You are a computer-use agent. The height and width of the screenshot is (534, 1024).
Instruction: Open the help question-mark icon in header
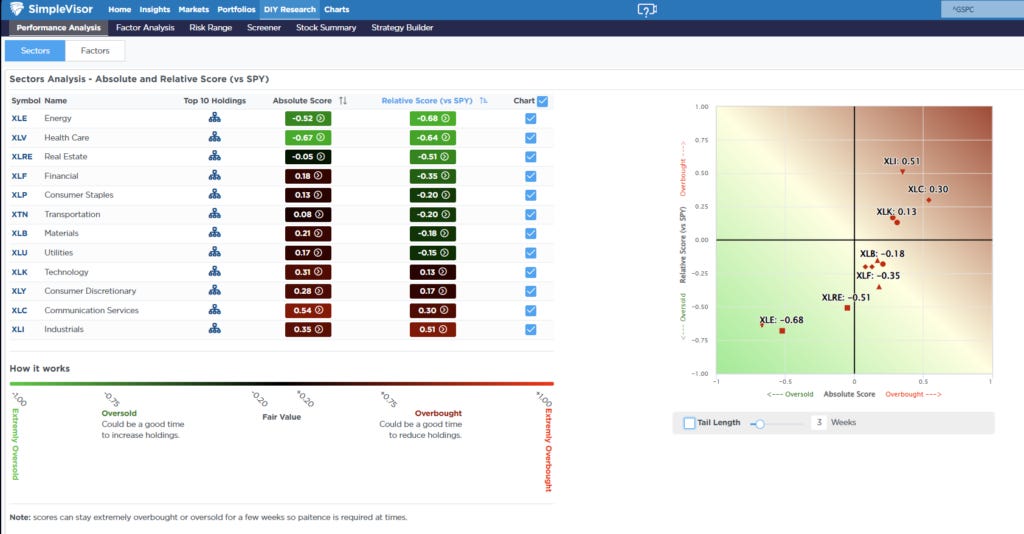(x=647, y=10)
